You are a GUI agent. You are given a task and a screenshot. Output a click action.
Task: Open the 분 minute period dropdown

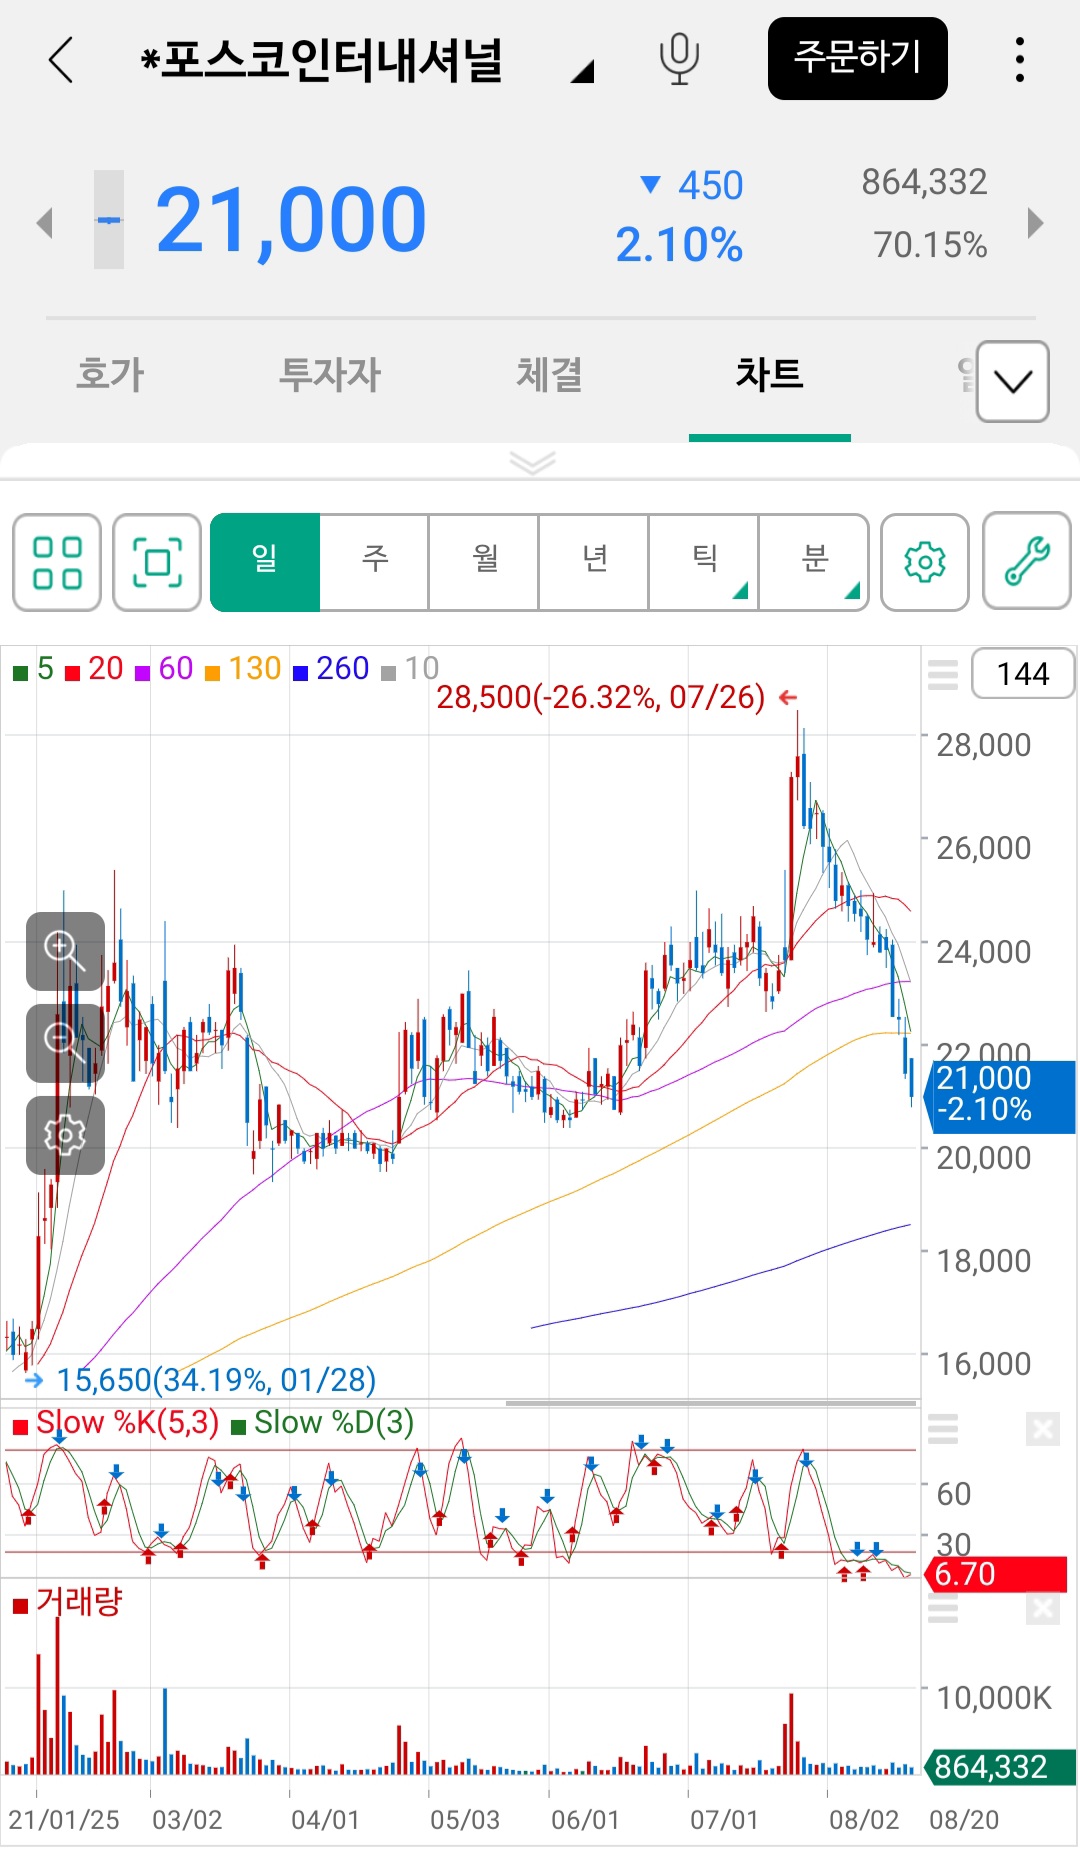[x=815, y=562]
